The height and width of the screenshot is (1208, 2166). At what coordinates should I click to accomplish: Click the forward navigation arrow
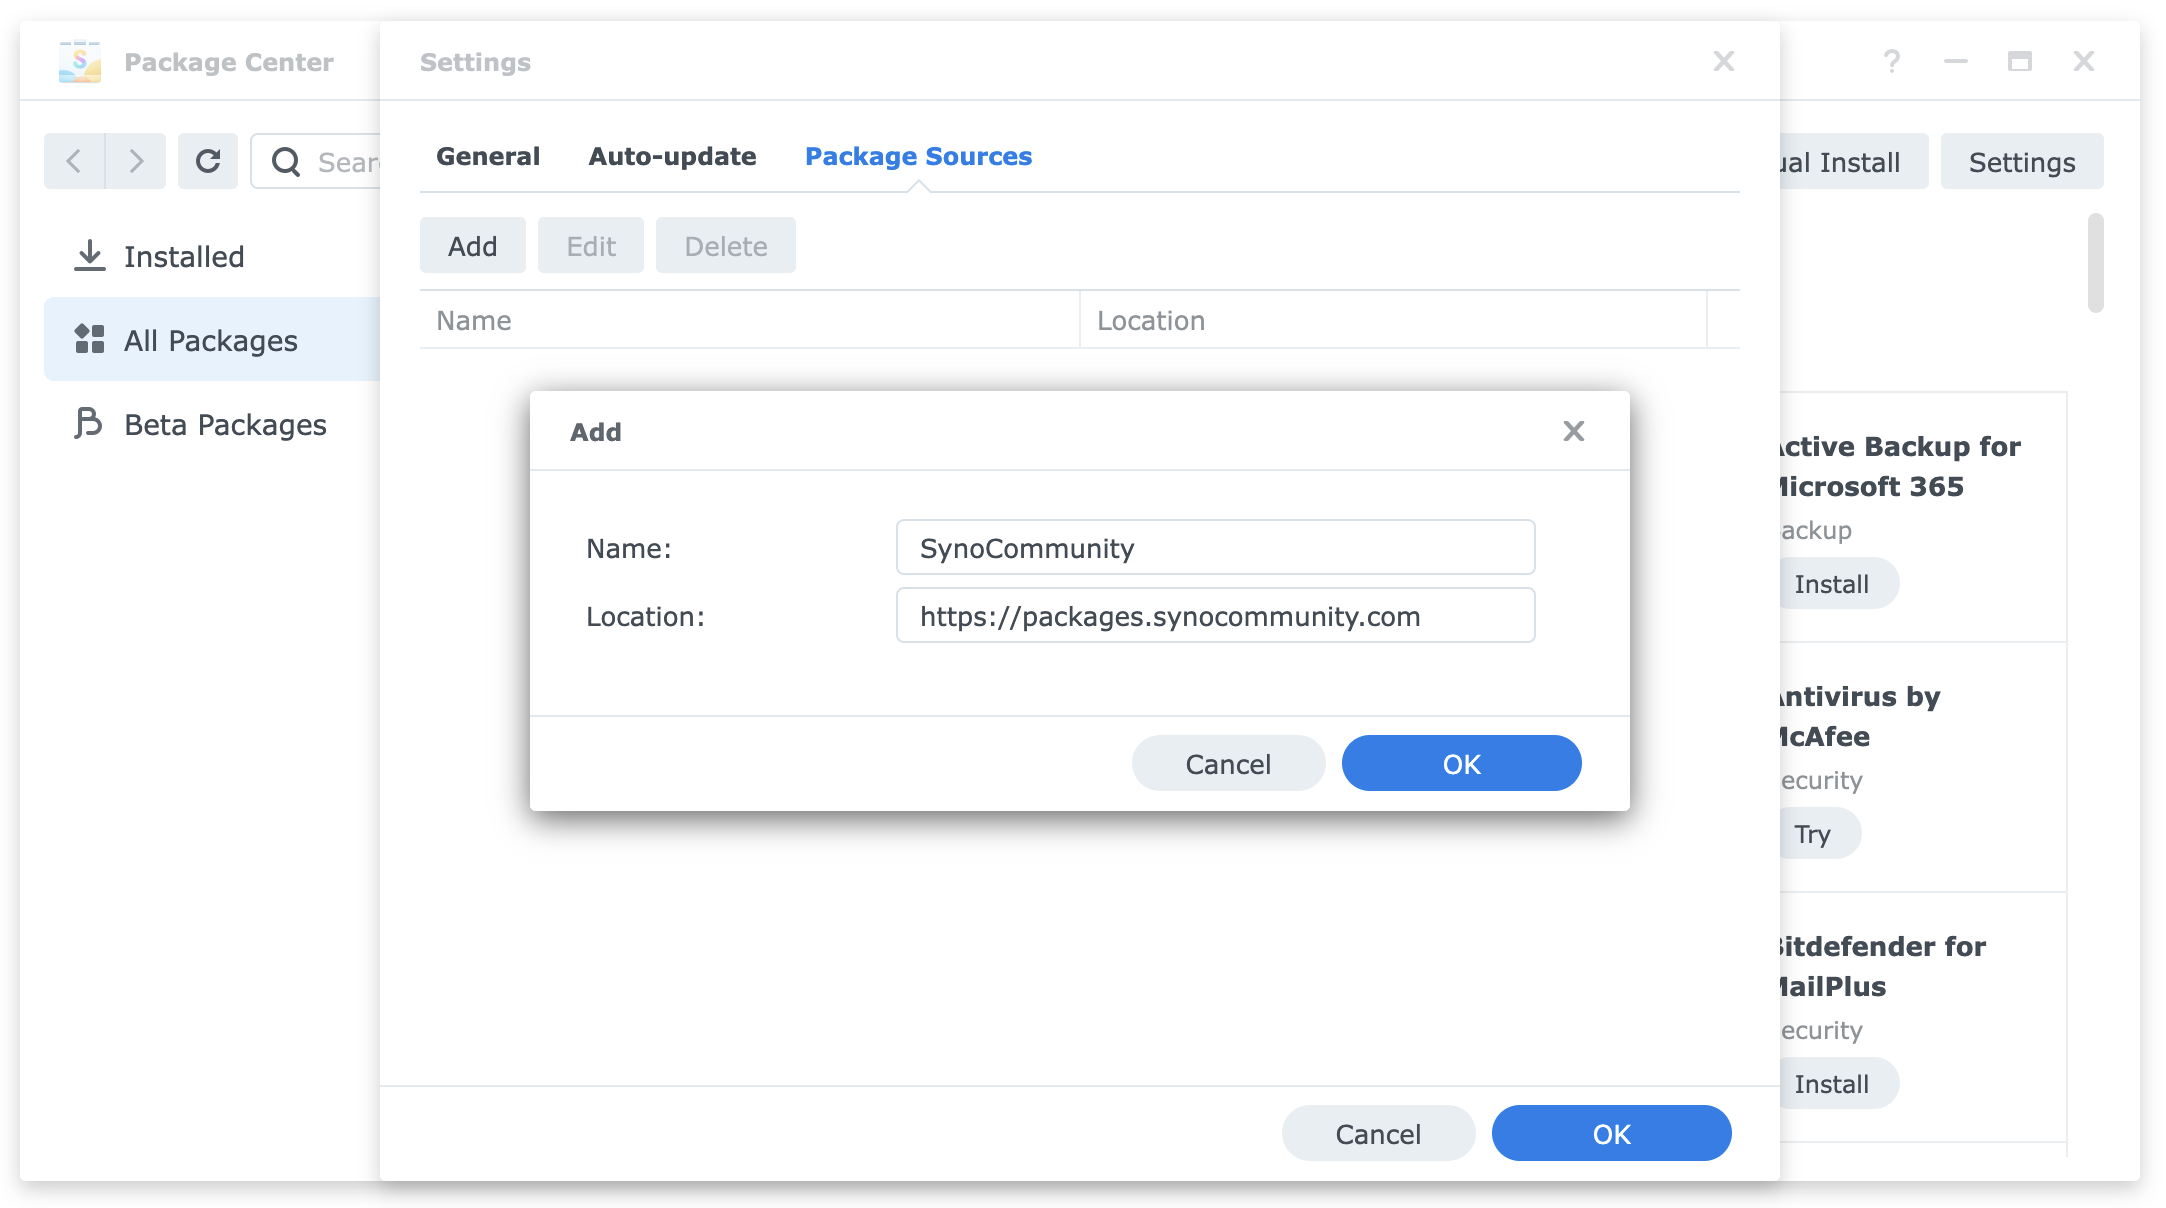135,161
